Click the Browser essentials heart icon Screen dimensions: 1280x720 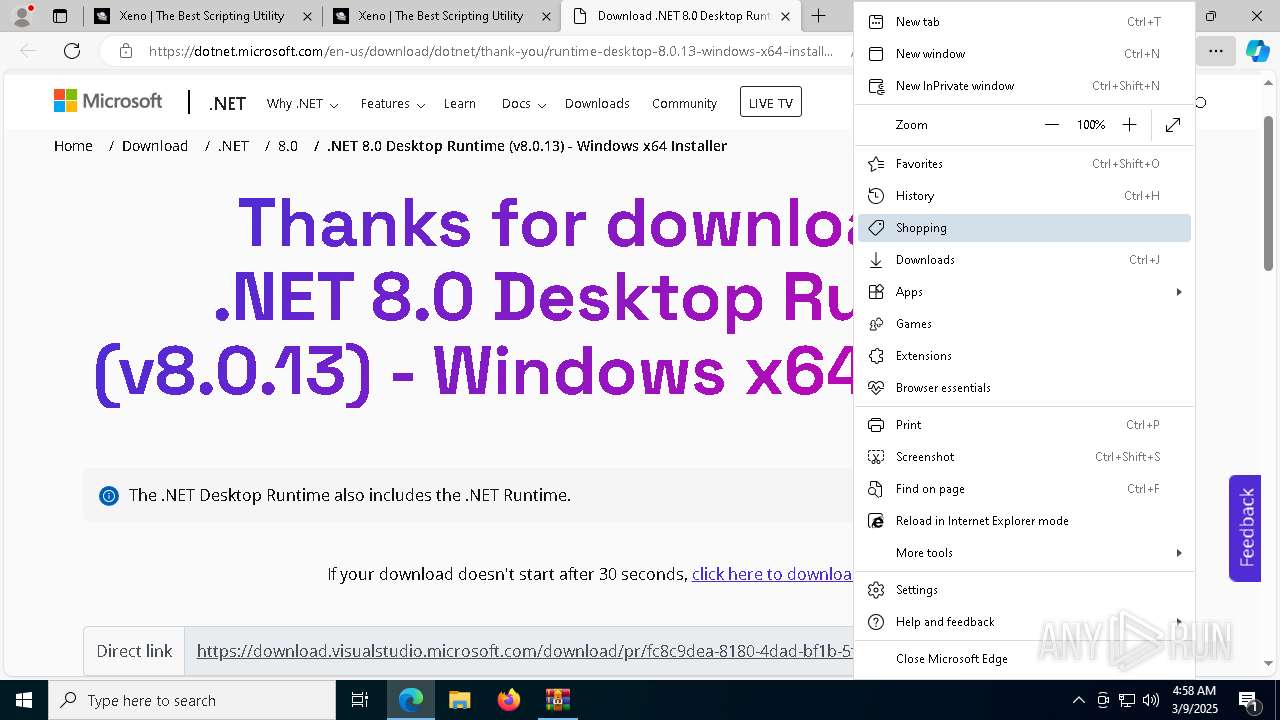coord(876,388)
